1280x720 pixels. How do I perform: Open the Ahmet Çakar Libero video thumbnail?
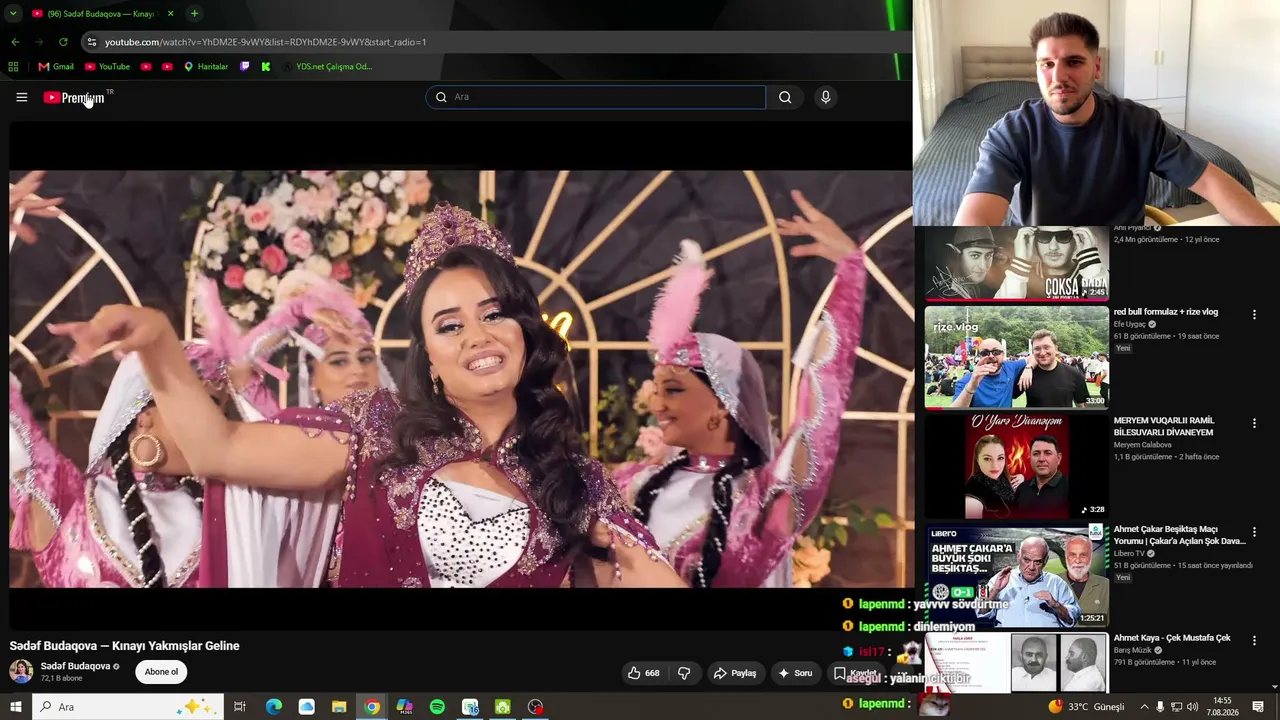point(1017,575)
